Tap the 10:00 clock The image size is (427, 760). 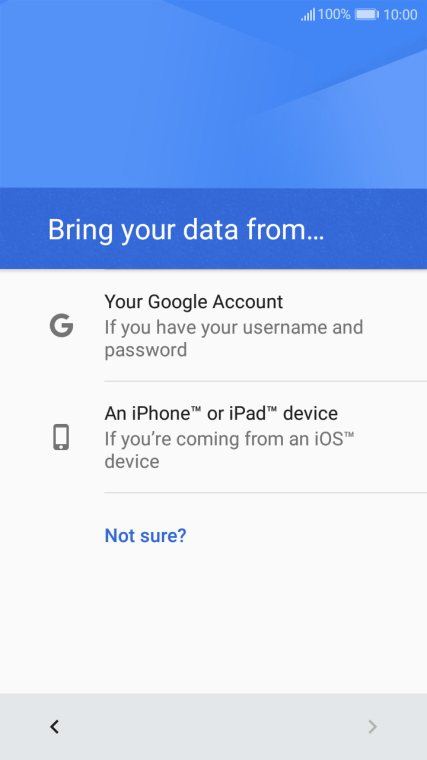400,15
